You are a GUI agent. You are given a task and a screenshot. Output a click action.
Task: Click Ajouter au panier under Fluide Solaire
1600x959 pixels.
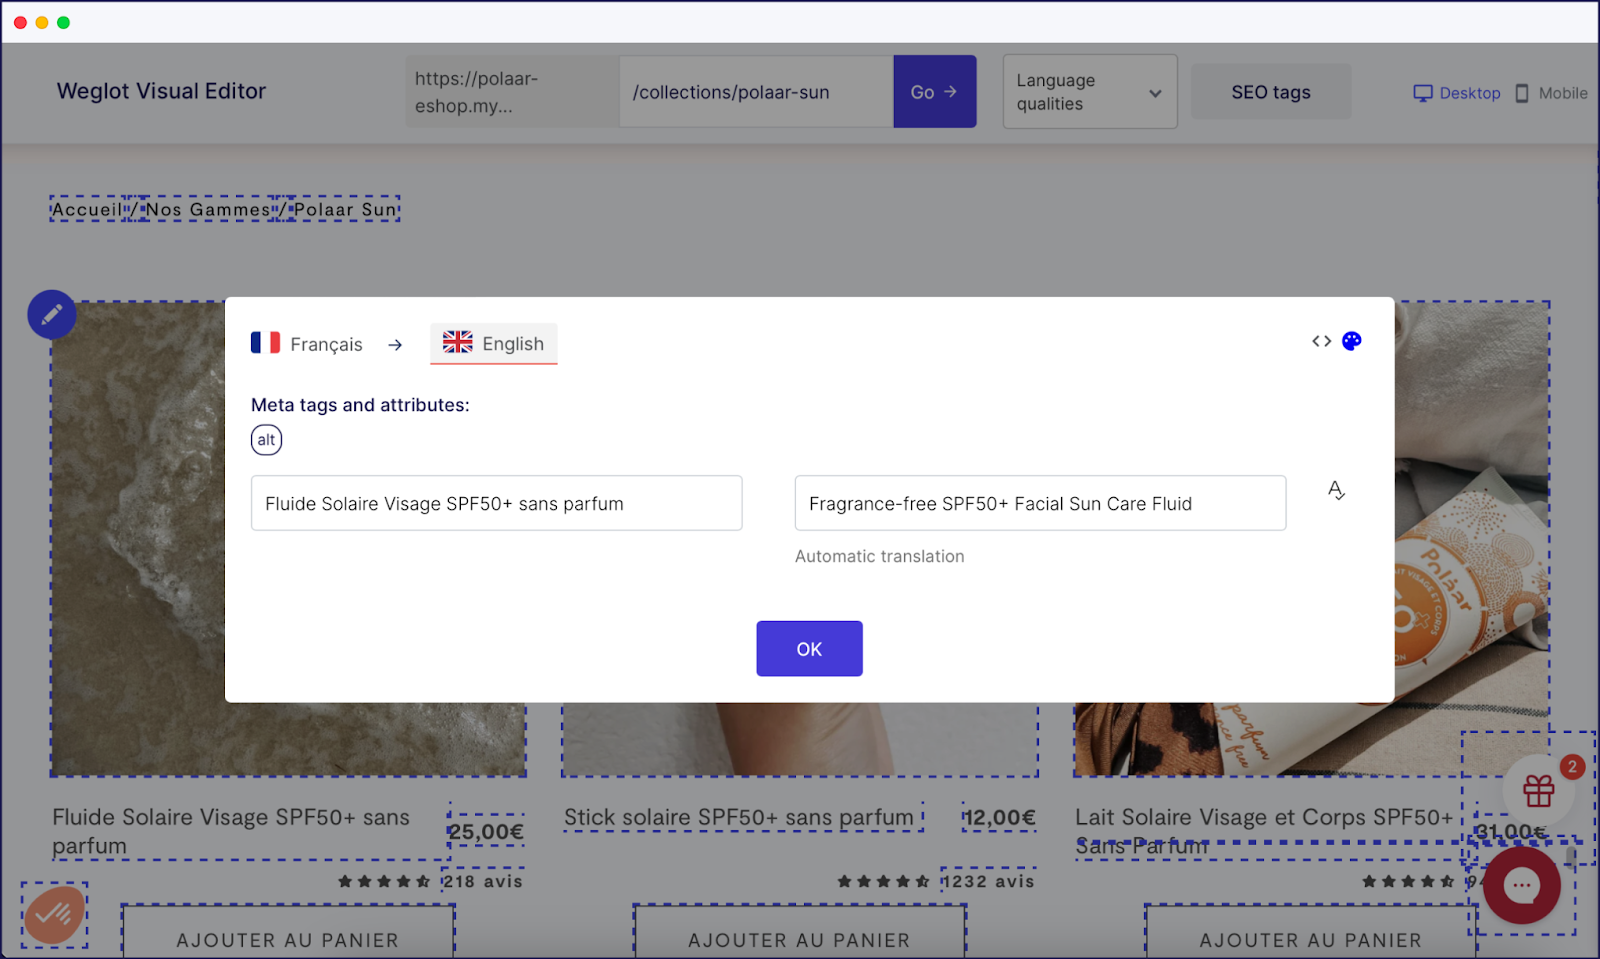tap(288, 932)
